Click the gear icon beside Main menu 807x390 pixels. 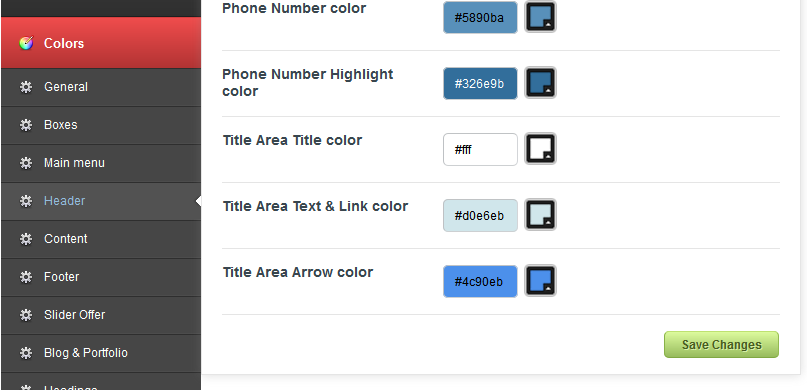(26, 163)
